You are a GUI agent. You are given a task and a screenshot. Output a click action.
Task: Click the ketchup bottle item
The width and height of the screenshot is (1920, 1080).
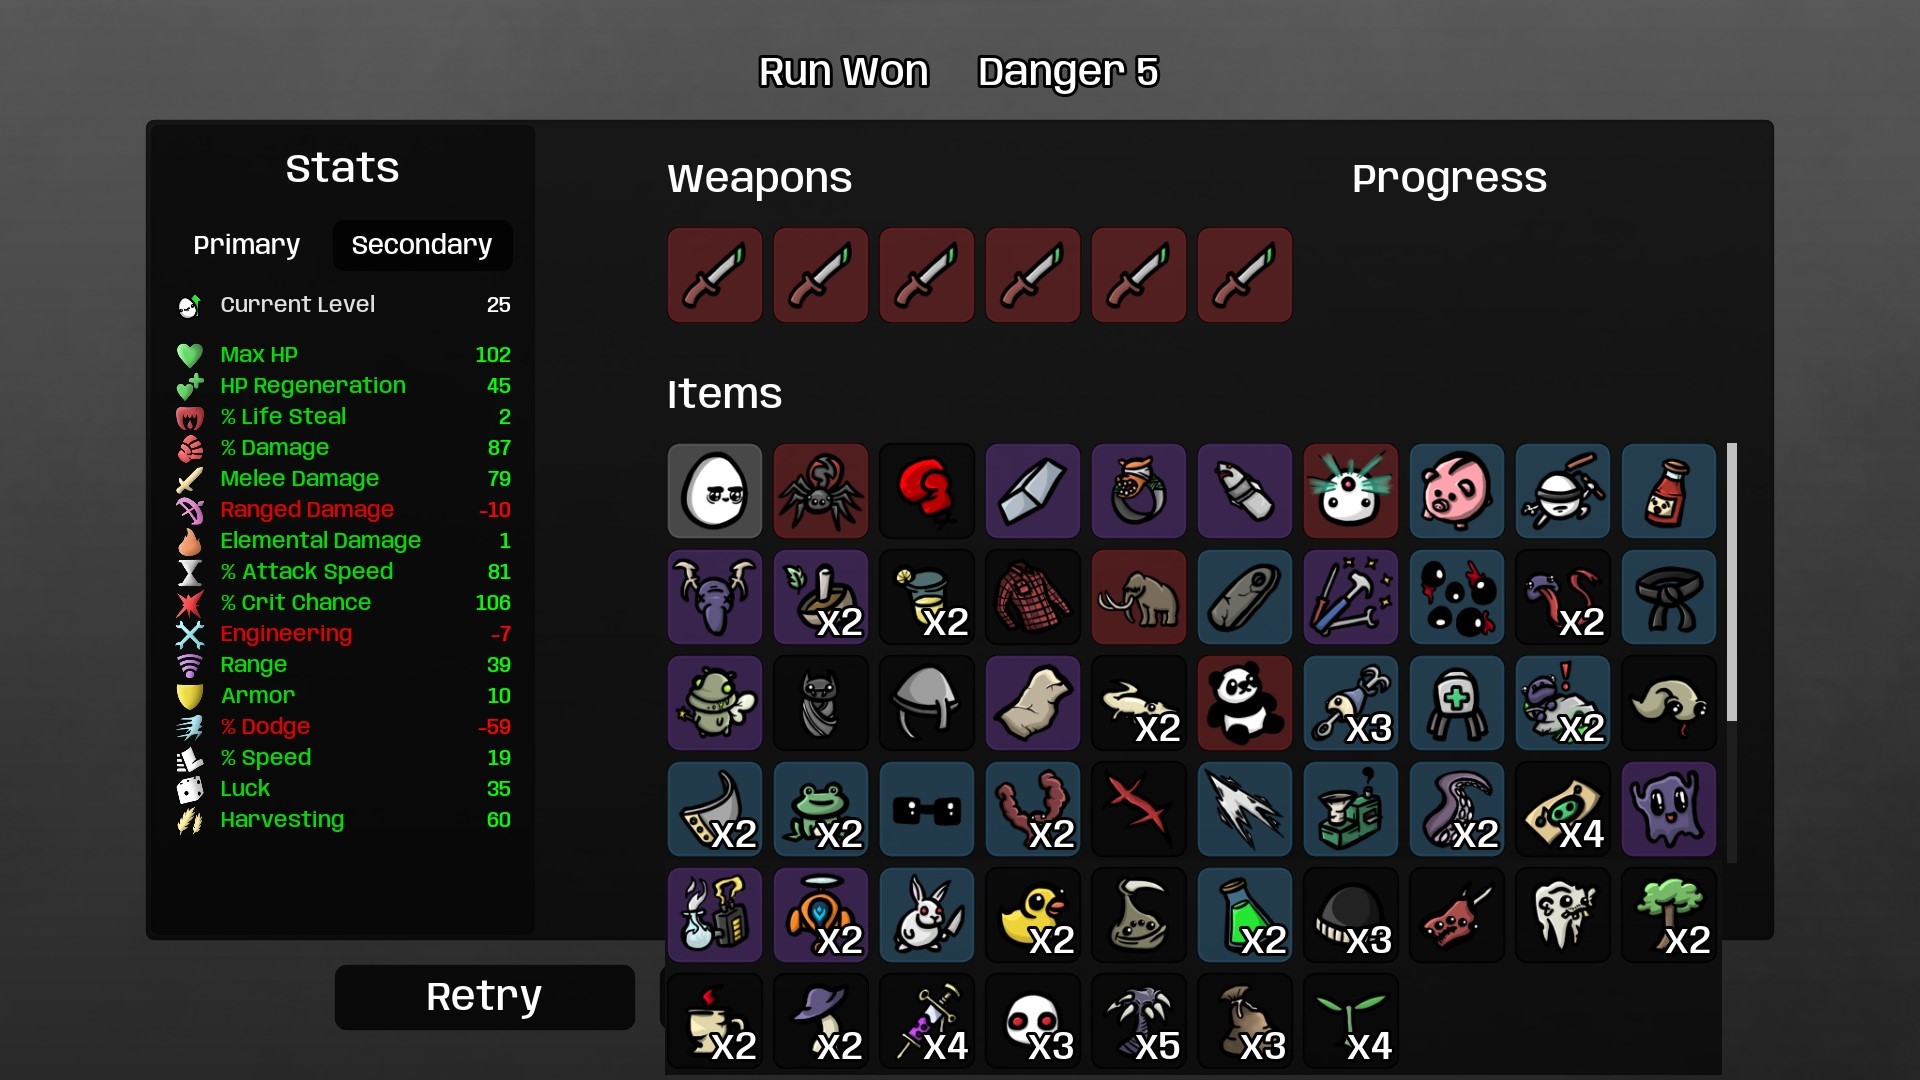1669,491
